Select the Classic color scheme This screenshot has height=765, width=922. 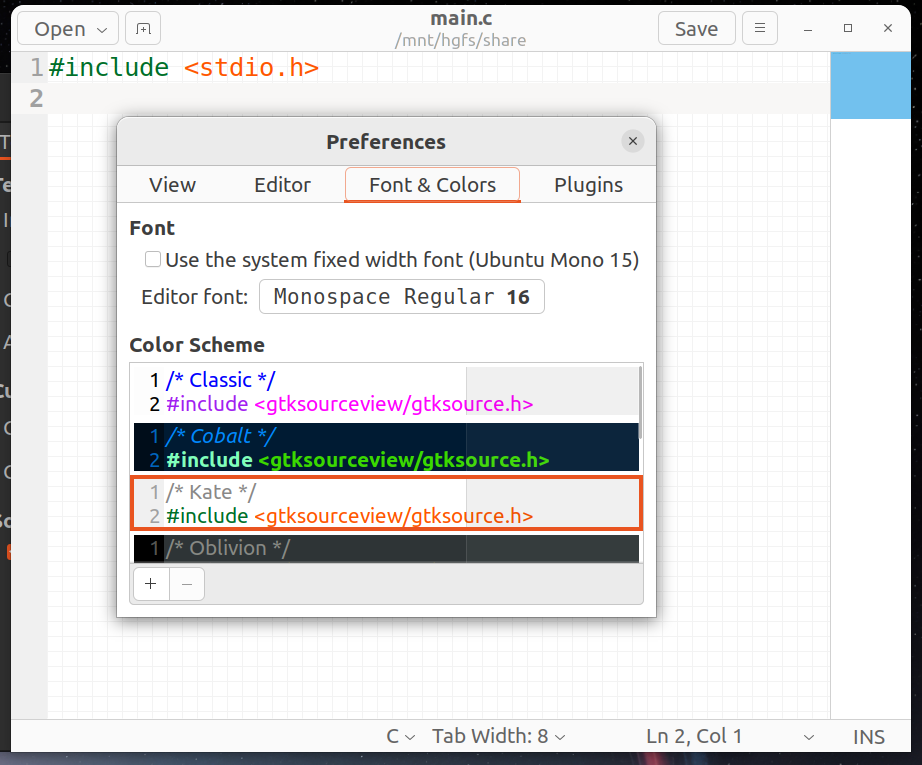[x=386, y=392]
